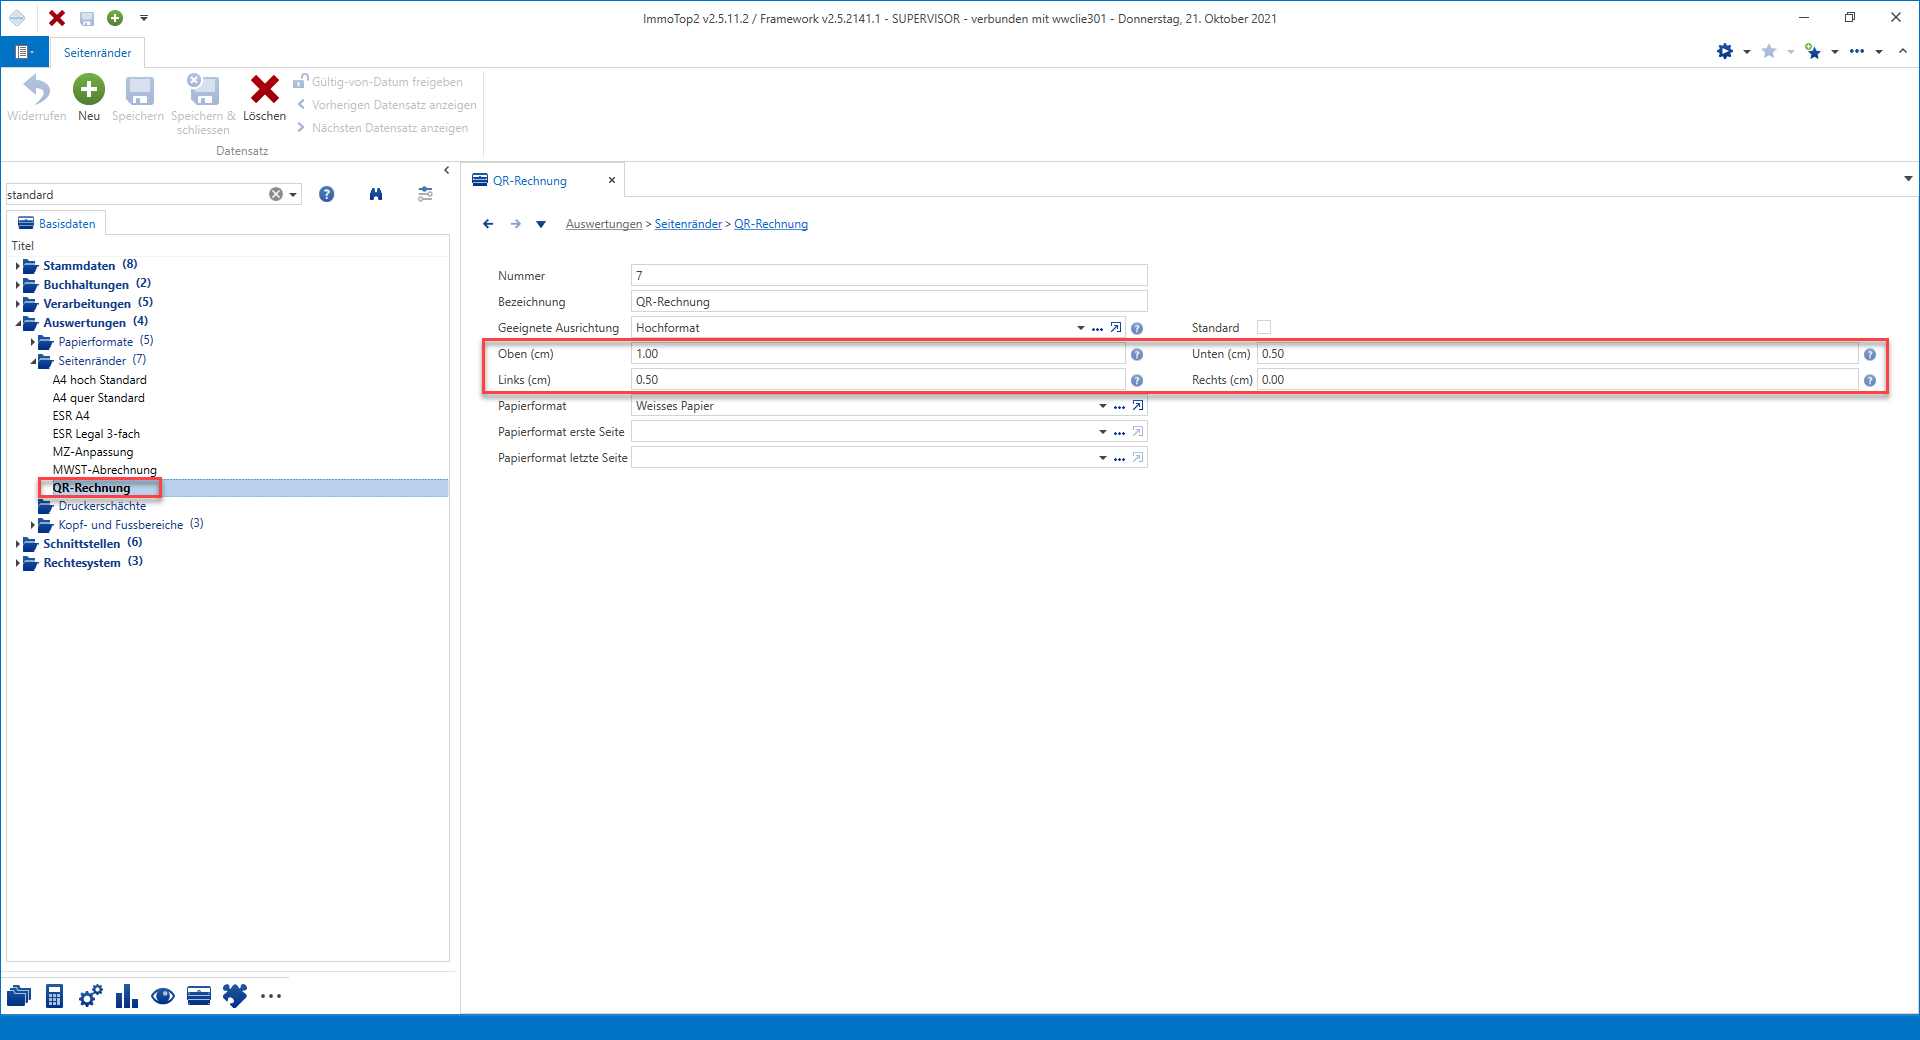Open Papierformat letzte Seite dropdown arrow
This screenshot has width=1920, height=1040.
[x=1103, y=458]
